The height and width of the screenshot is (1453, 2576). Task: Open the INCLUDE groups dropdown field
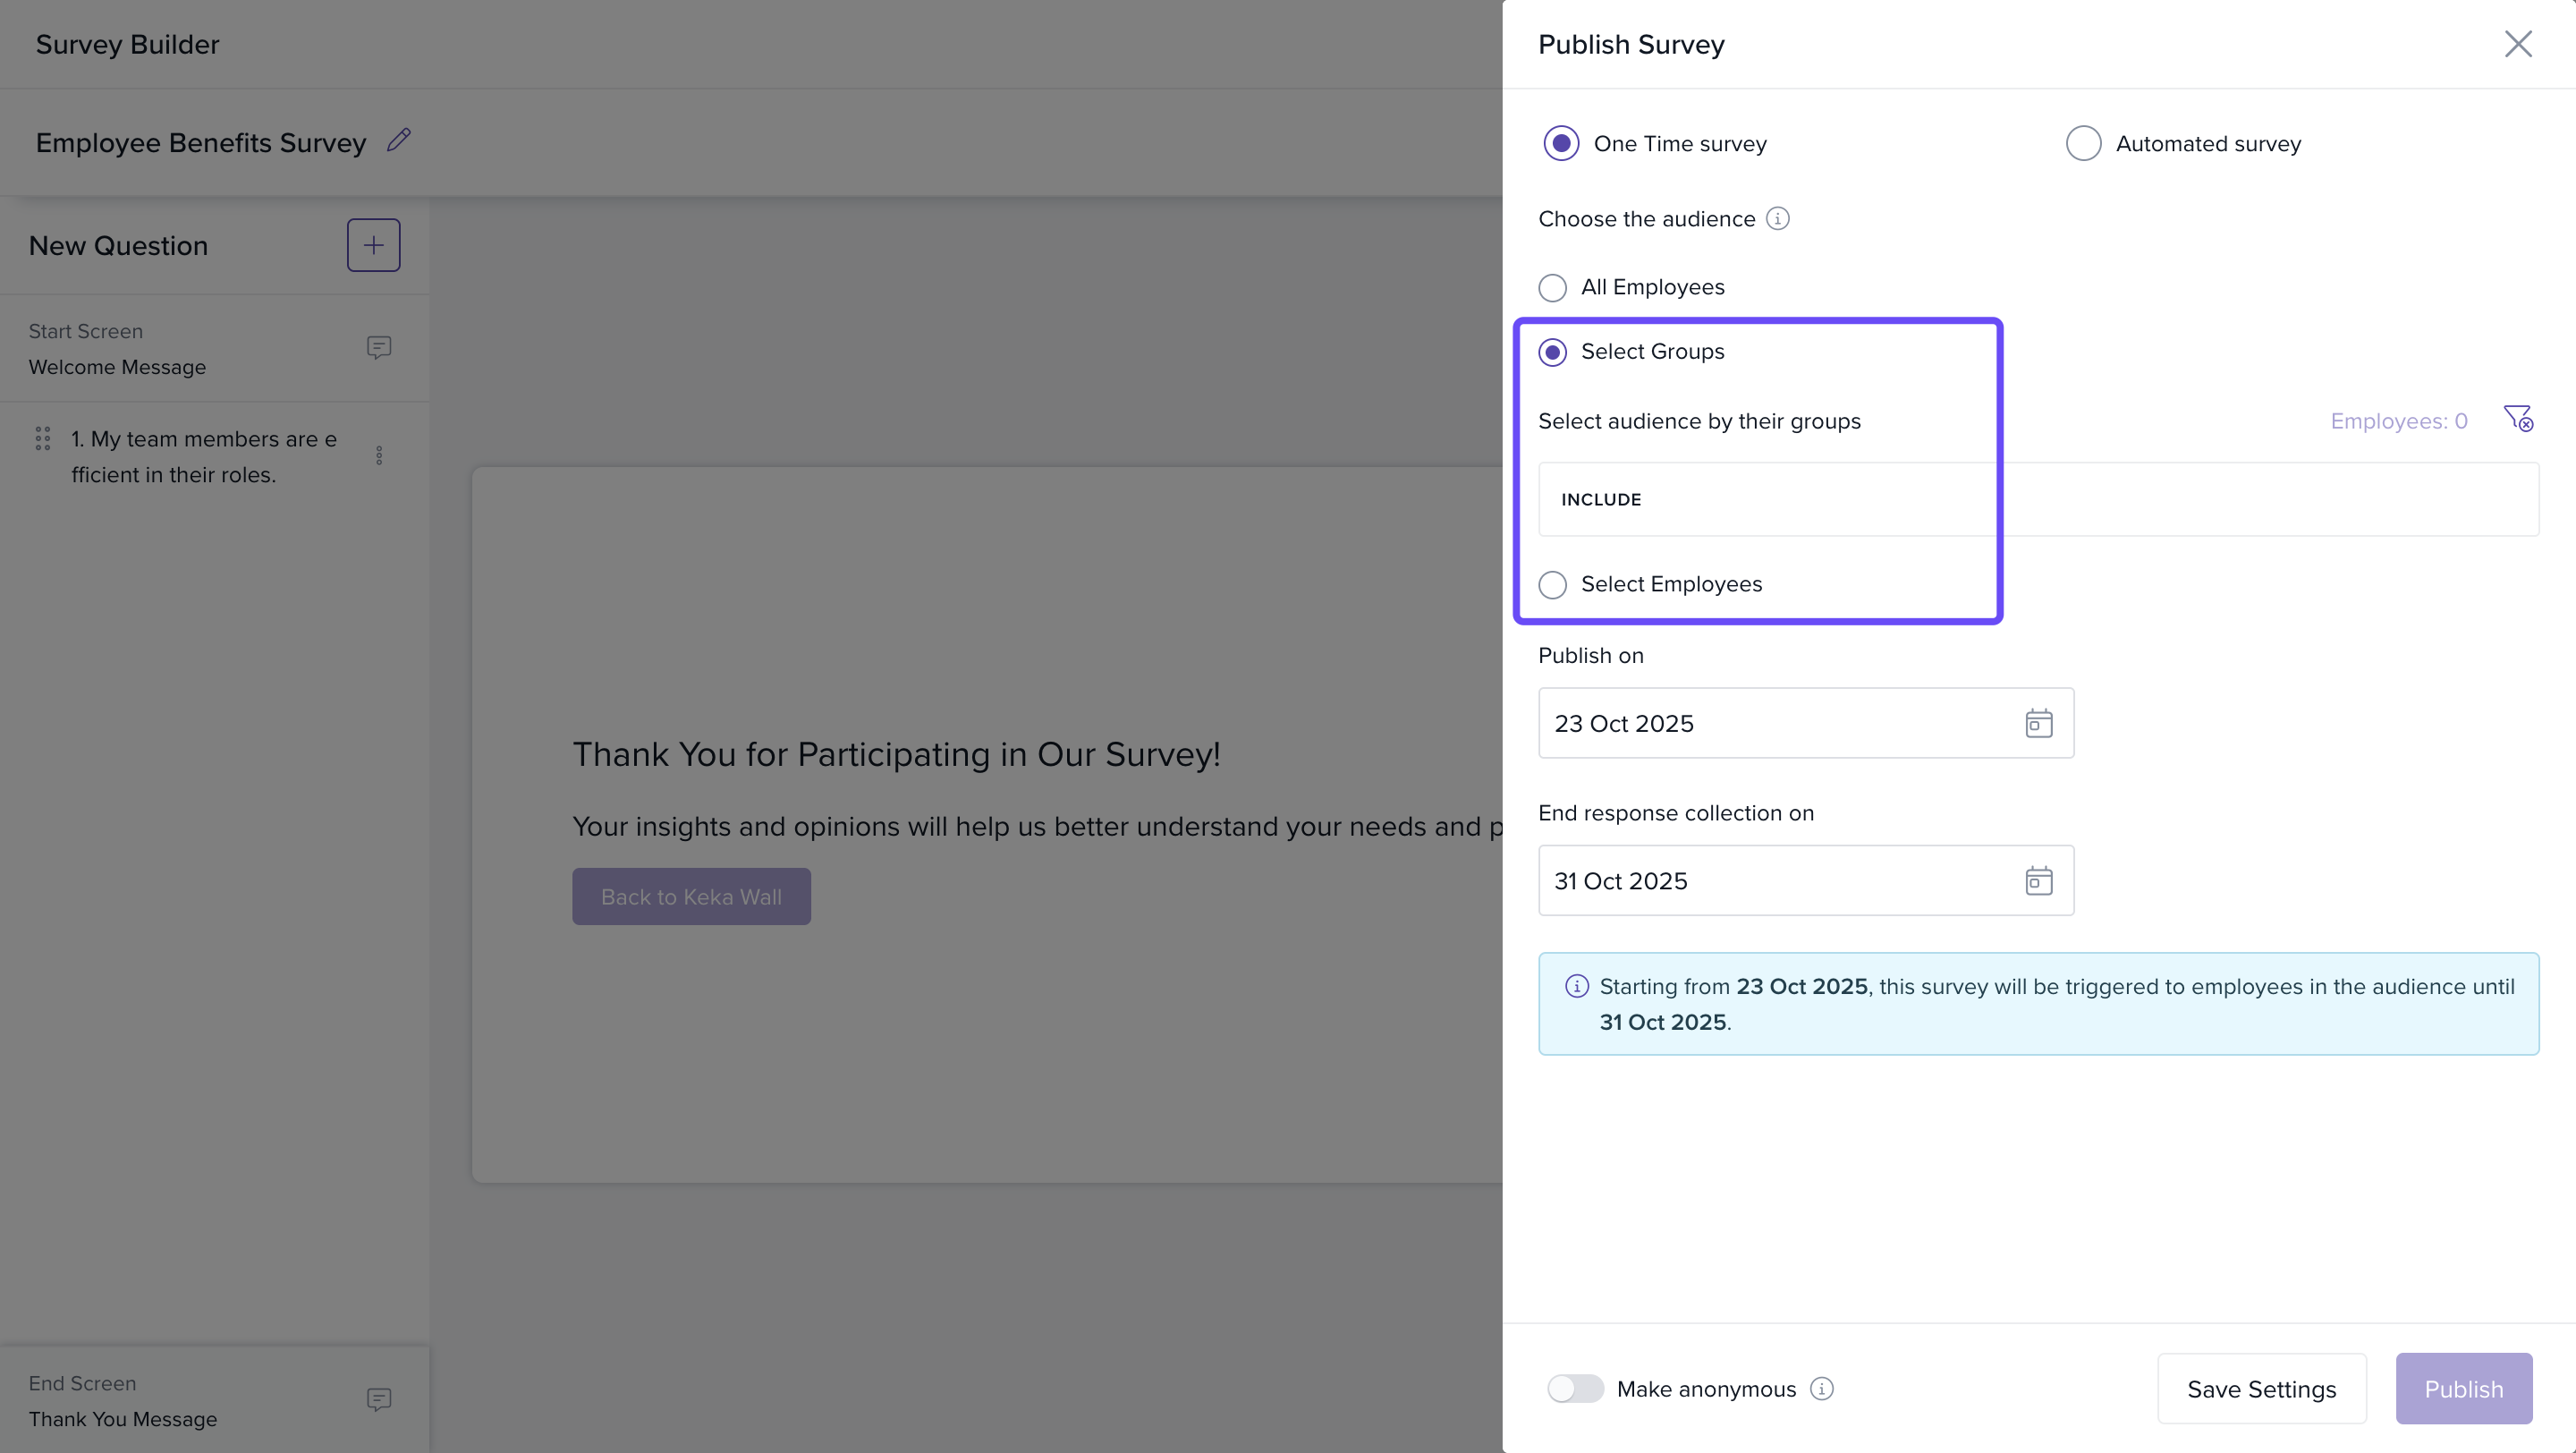point(2037,499)
